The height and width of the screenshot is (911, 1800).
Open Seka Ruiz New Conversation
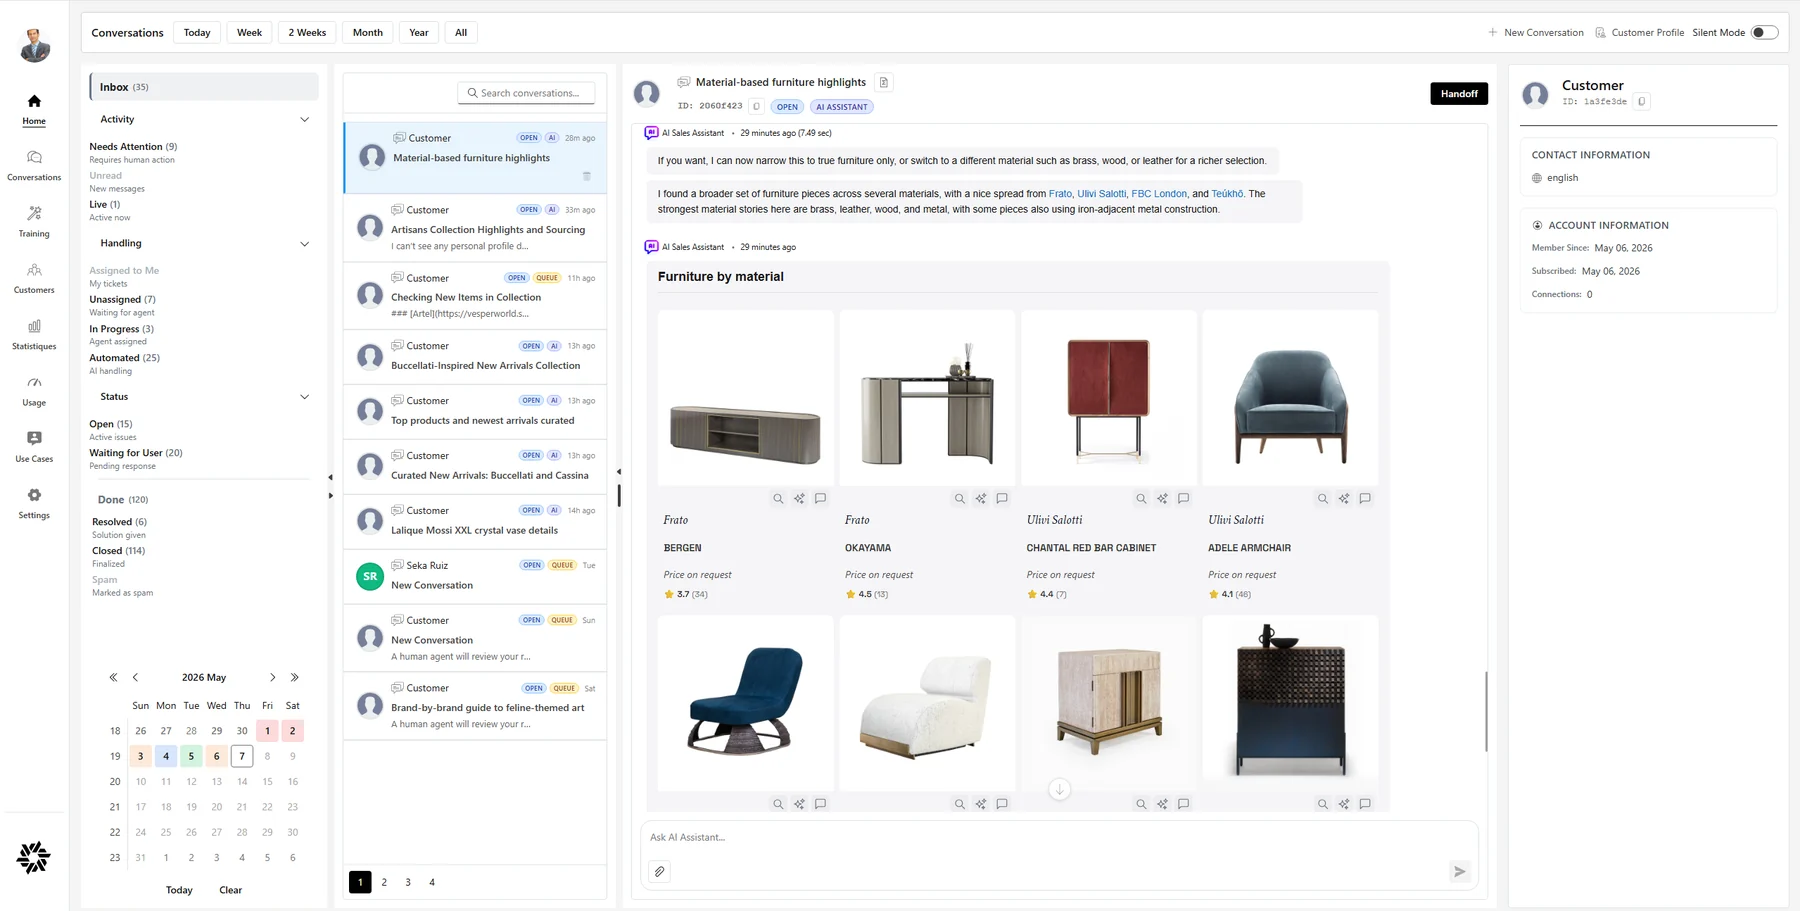coord(475,576)
